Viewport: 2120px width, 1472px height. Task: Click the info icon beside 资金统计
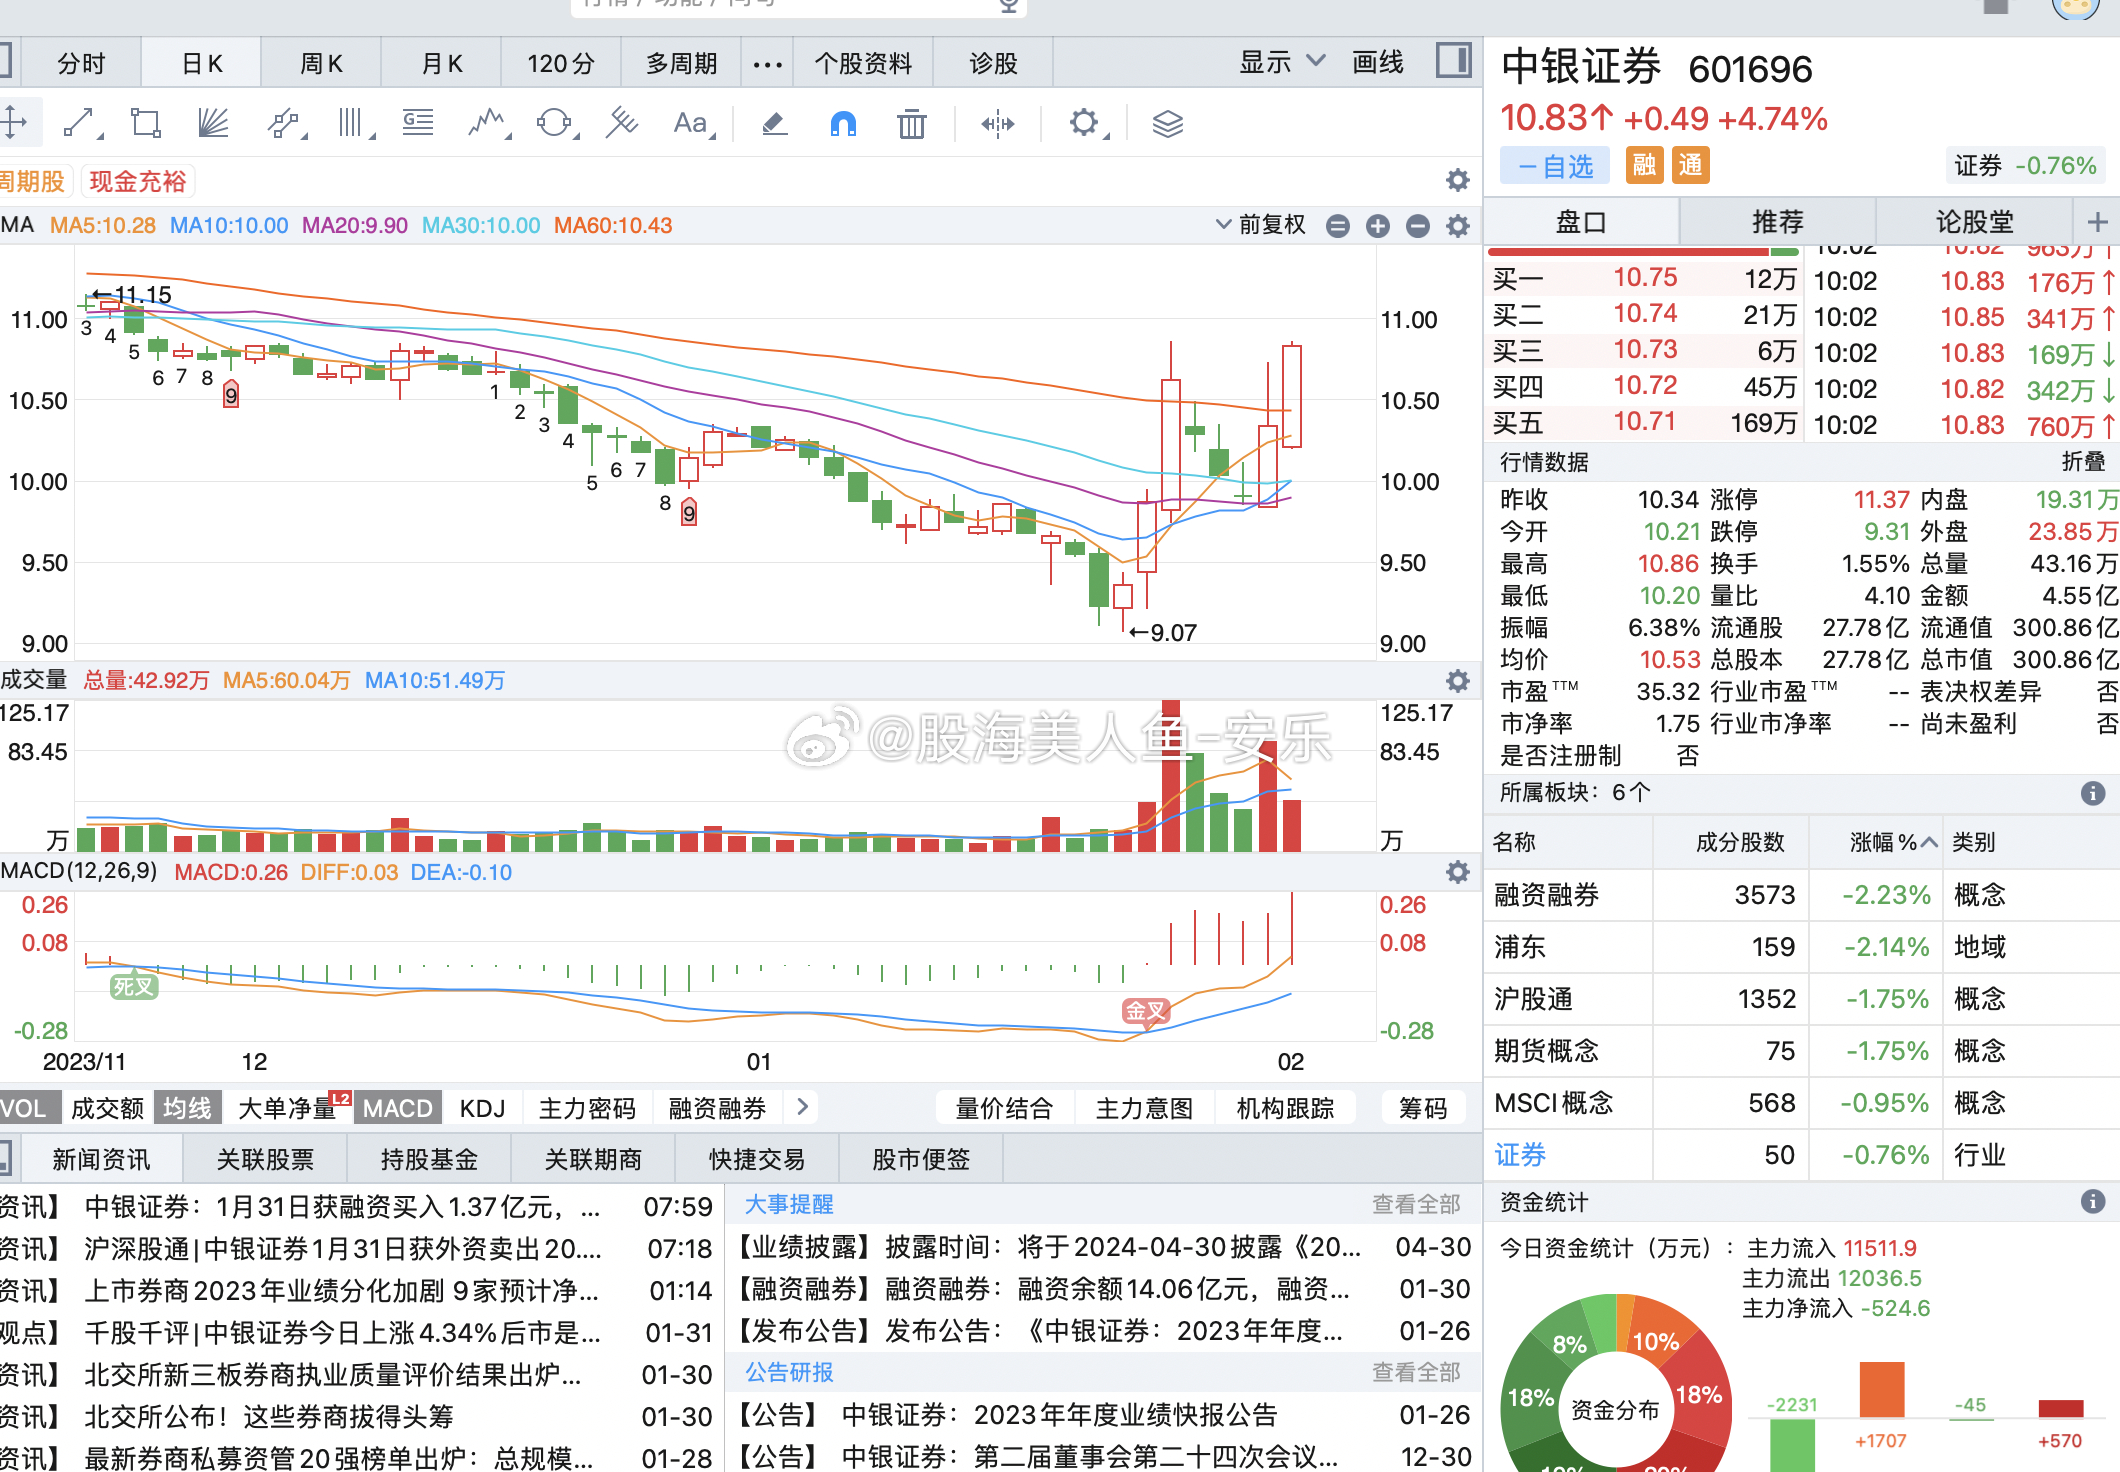point(2093,1202)
